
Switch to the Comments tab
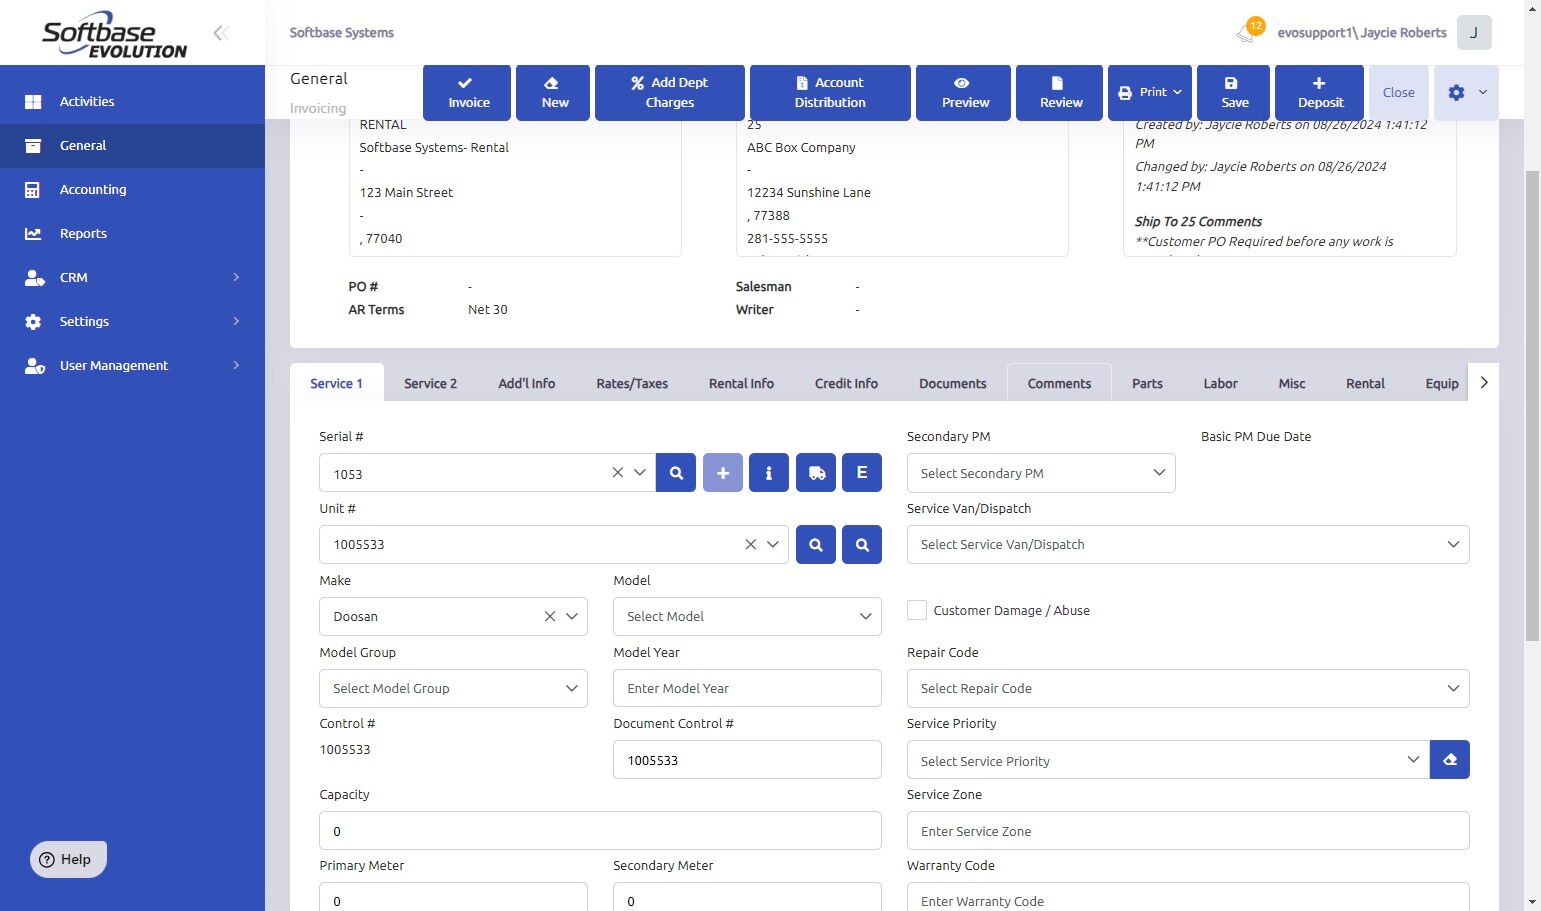(1059, 384)
